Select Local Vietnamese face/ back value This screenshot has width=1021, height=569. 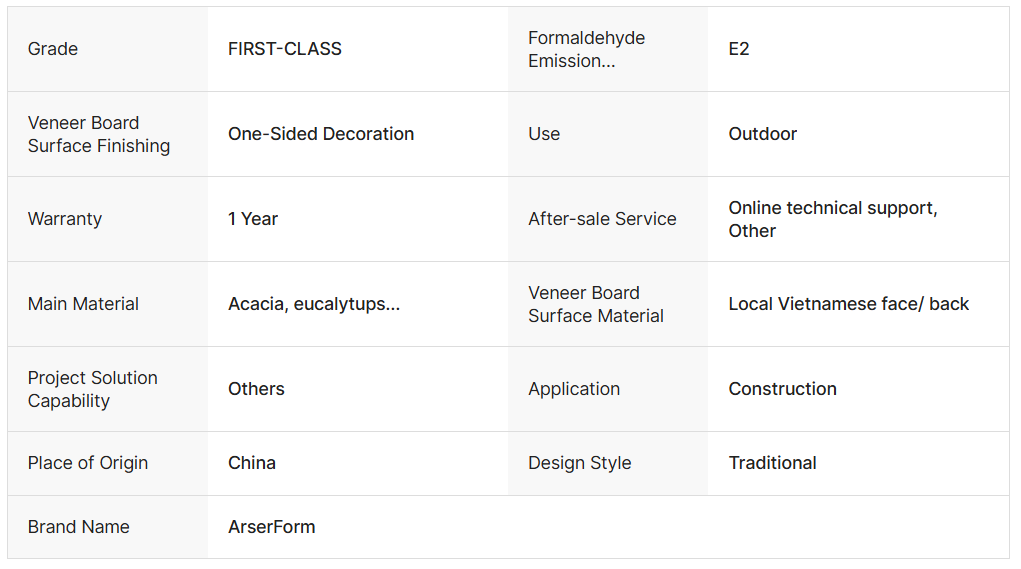point(848,304)
